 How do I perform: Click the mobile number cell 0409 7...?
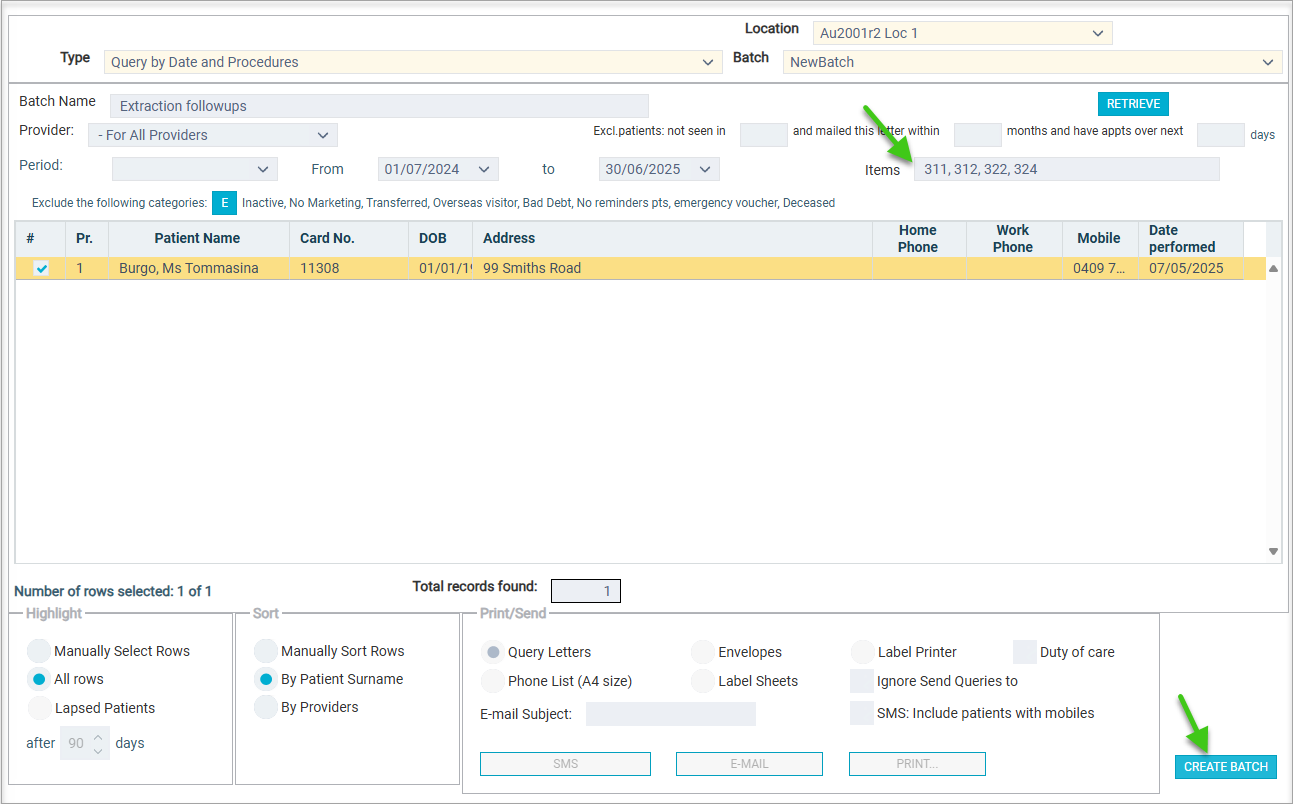point(1099,268)
